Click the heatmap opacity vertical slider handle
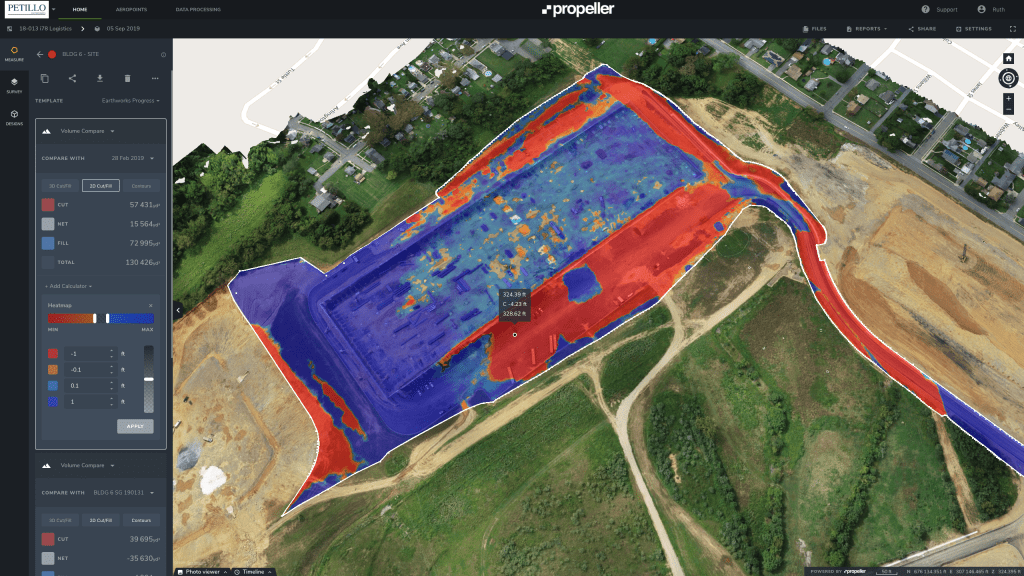 (149, 379)
